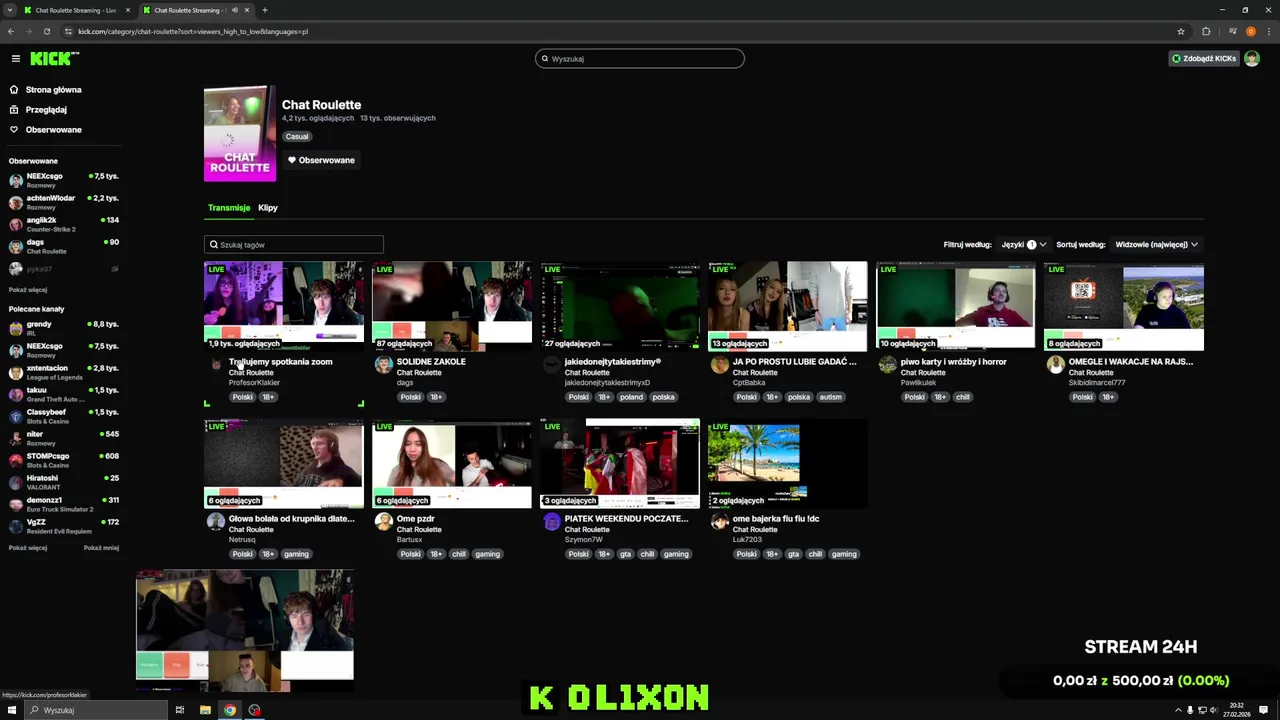This screenshot has width=1280, height=720.
Task: Open Ome pzdr stream thumbnail
Action: tap(452, 464)
